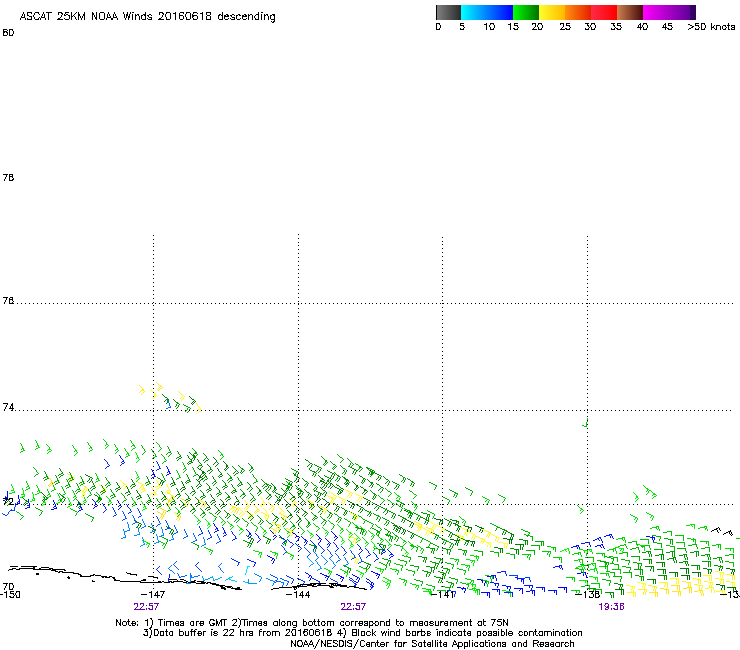Screen dimensions: 740x650
Task: Click the latitude label '80' at top left
Action: [8, 33]
